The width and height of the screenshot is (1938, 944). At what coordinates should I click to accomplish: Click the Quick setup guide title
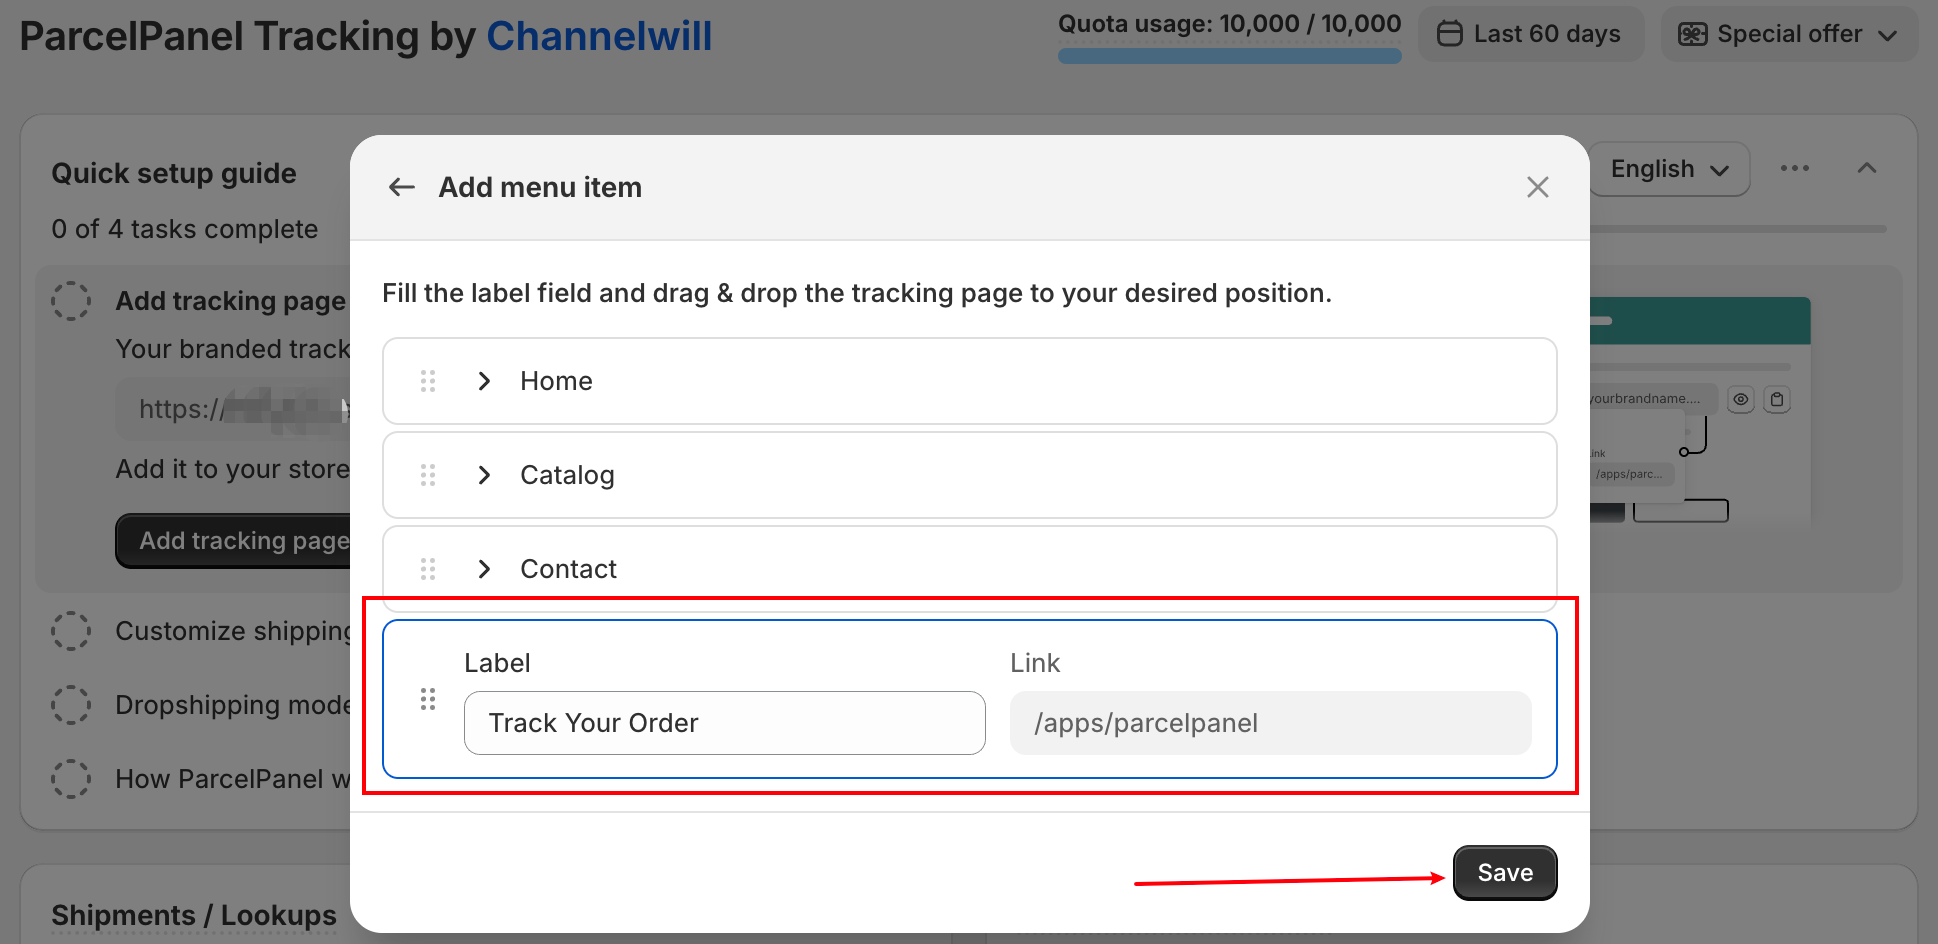(174, 173)
